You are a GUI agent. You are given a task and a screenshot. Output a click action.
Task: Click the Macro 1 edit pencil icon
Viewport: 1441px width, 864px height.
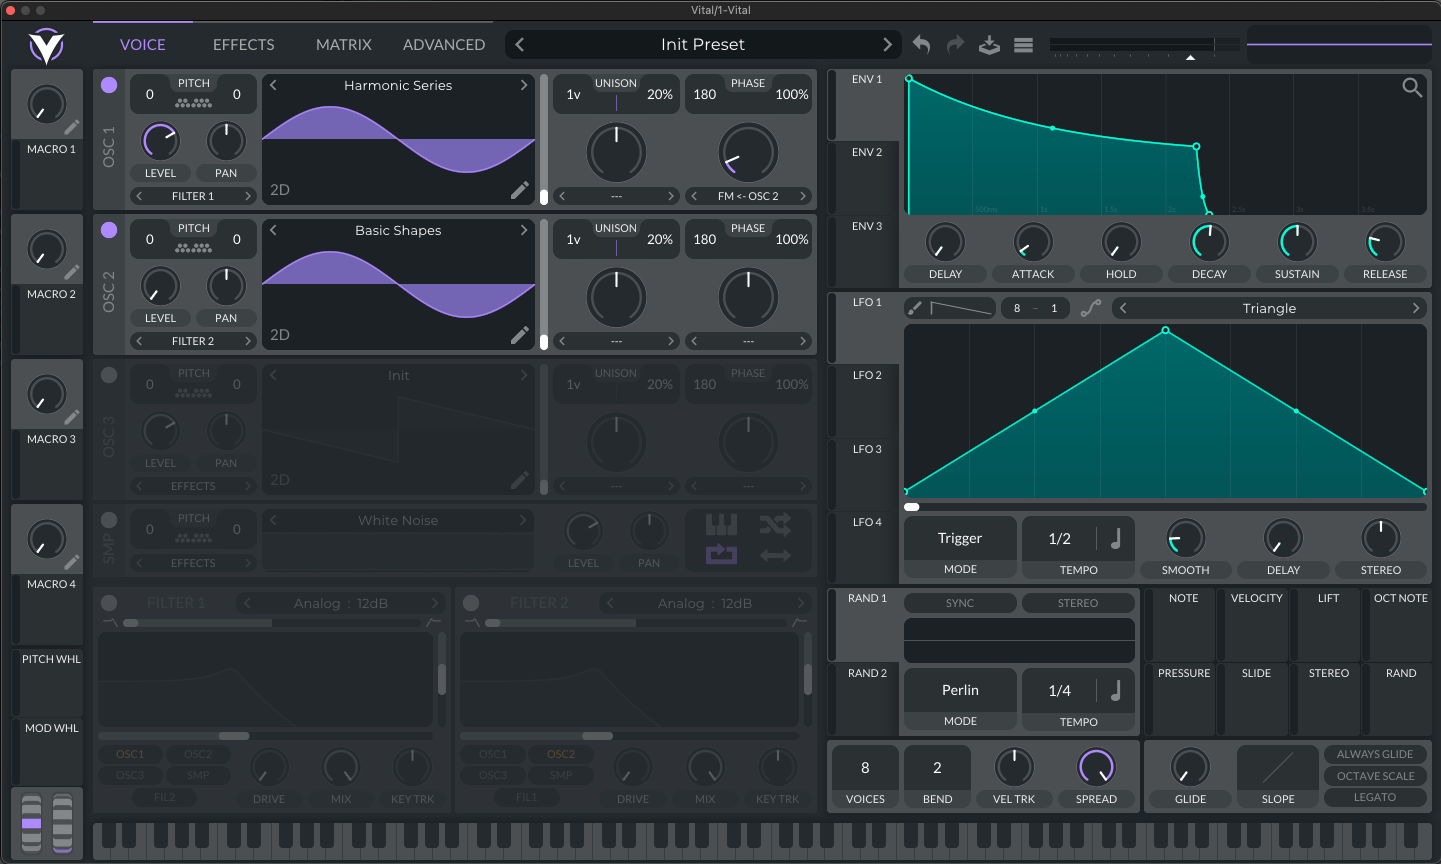tap(72, 127)
